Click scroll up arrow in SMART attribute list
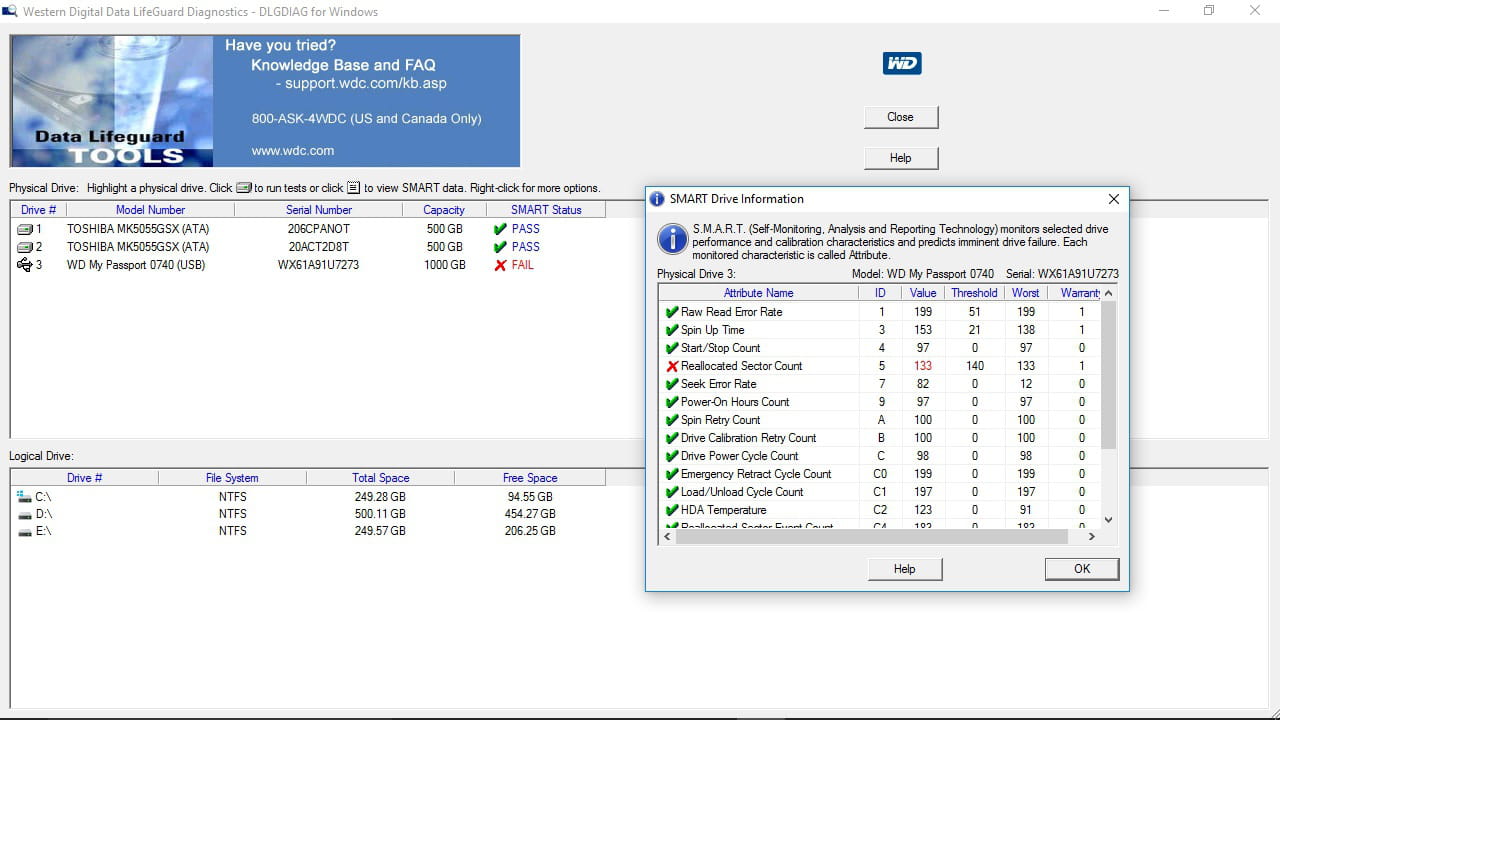This screenshot has width=1508, height=856. click(1108, 293)
